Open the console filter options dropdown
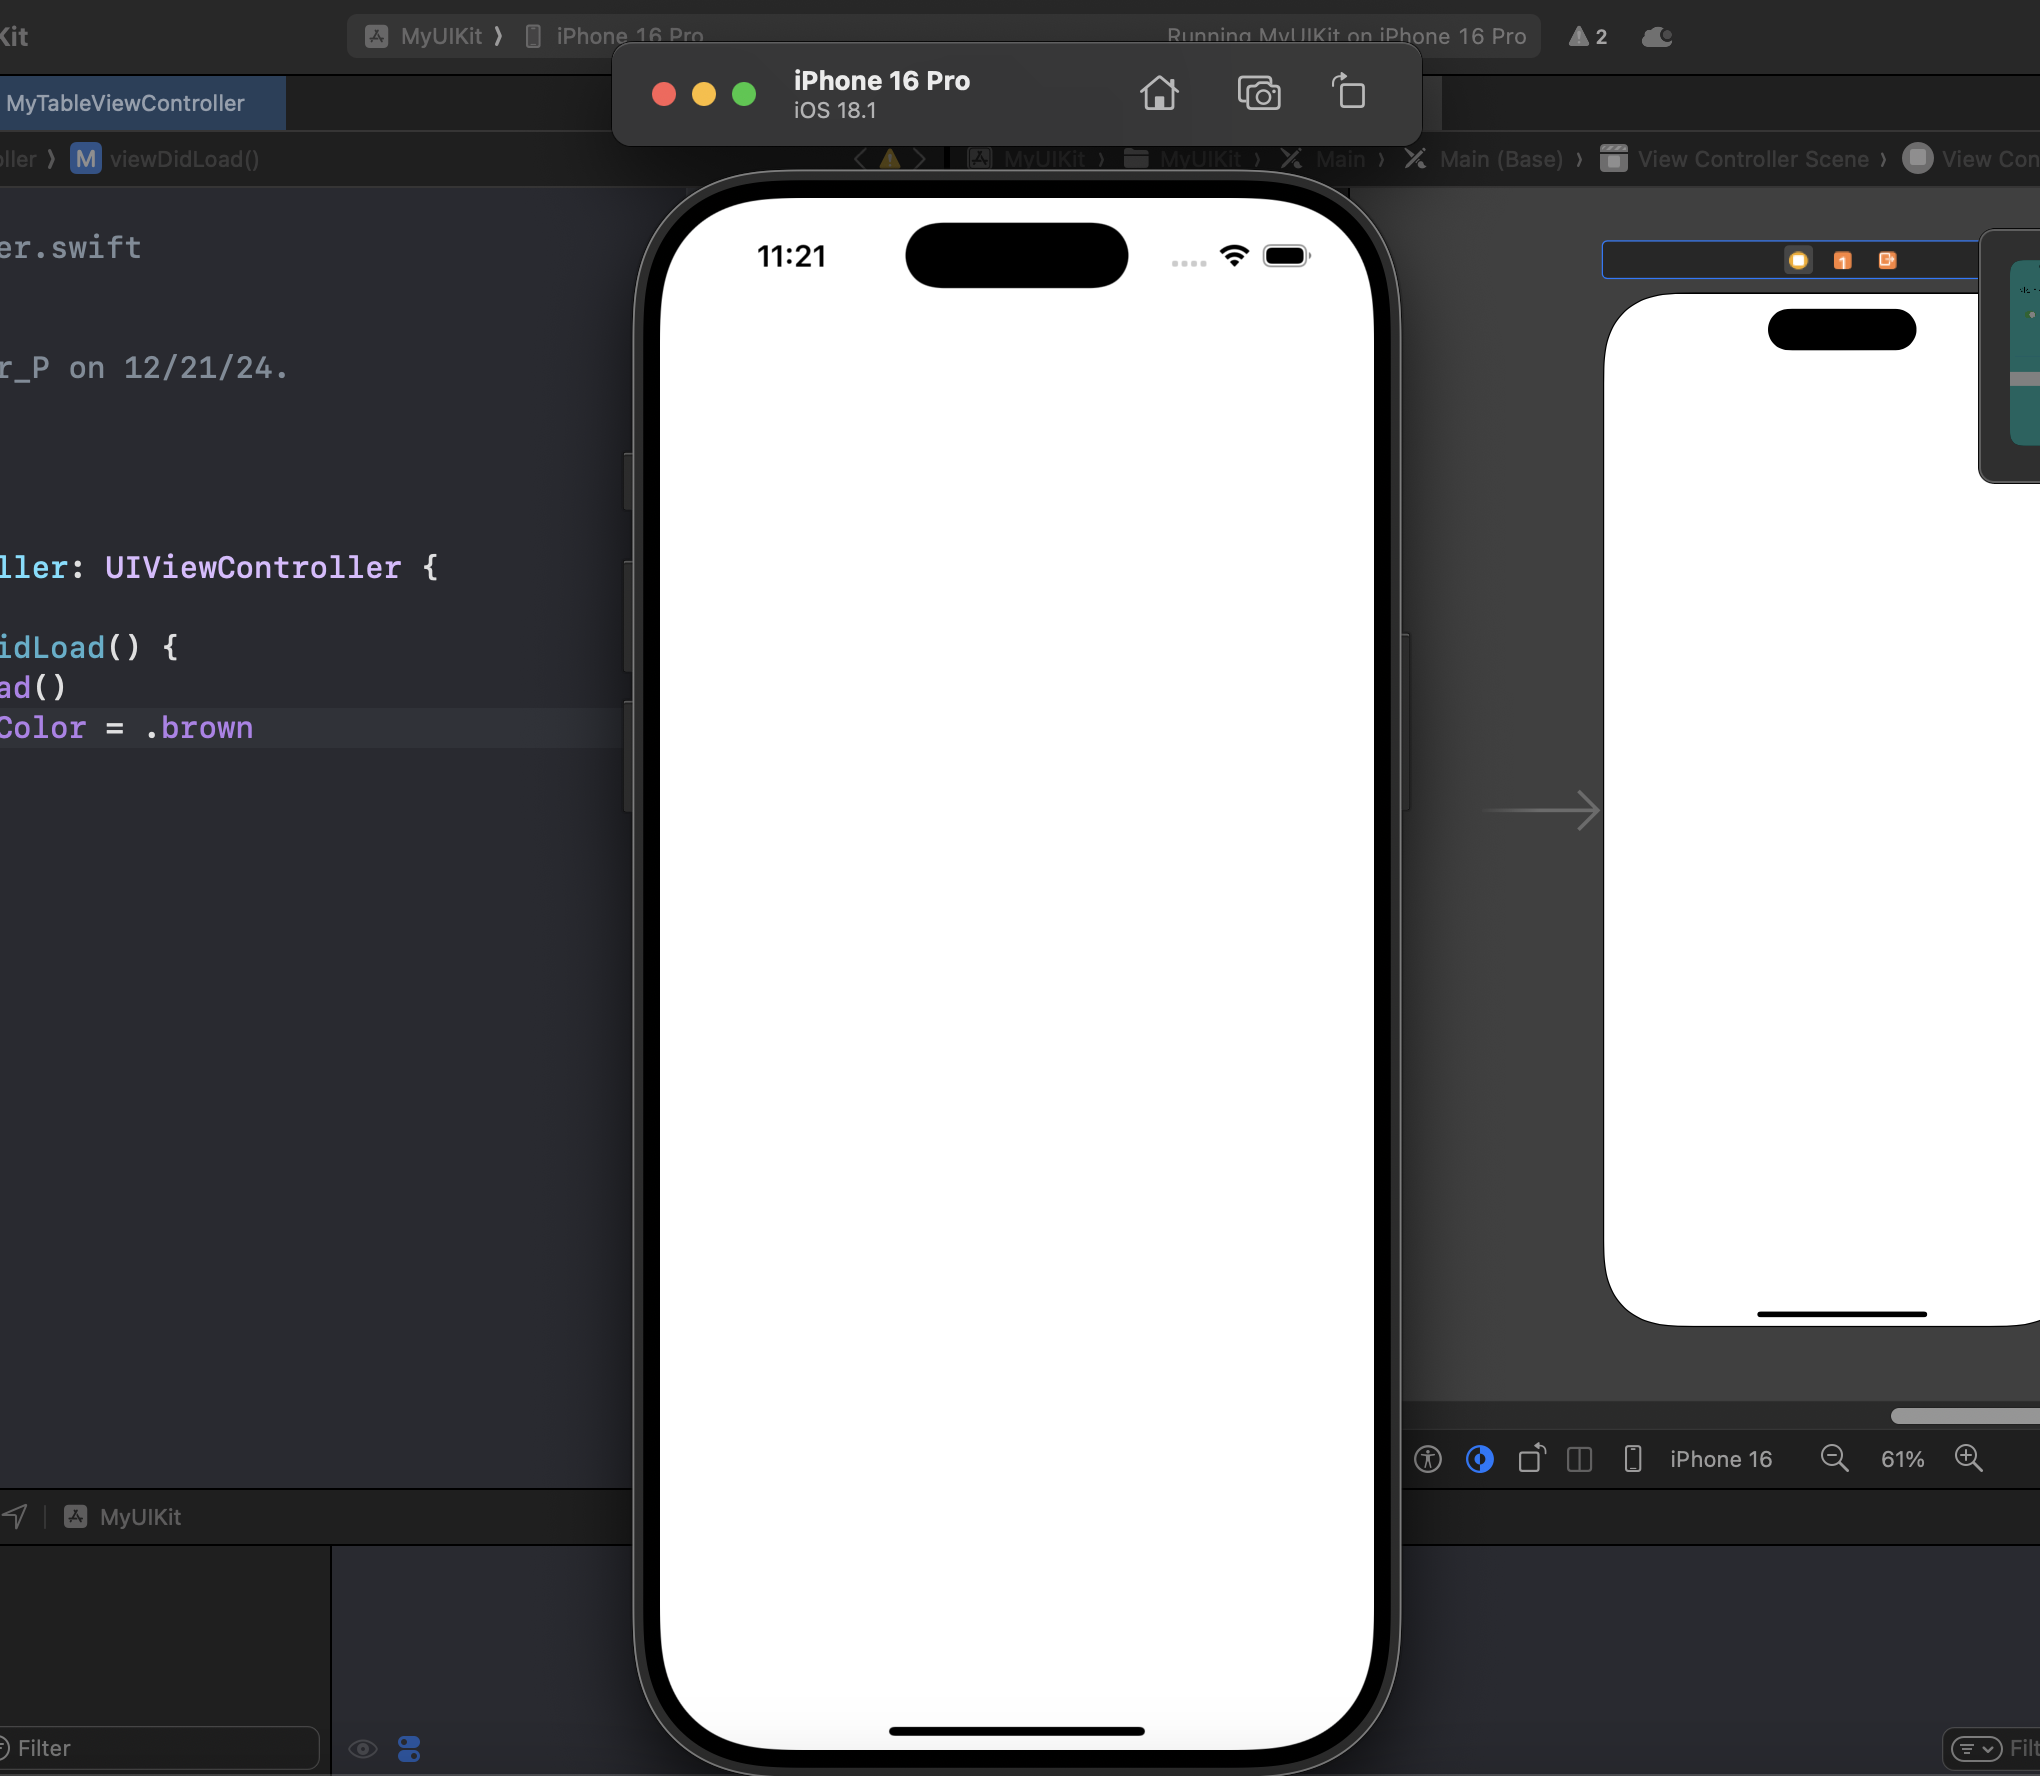The width and height of the screenshot is (2040, 1776). pyautogui.click(x=1976, y=1749)
